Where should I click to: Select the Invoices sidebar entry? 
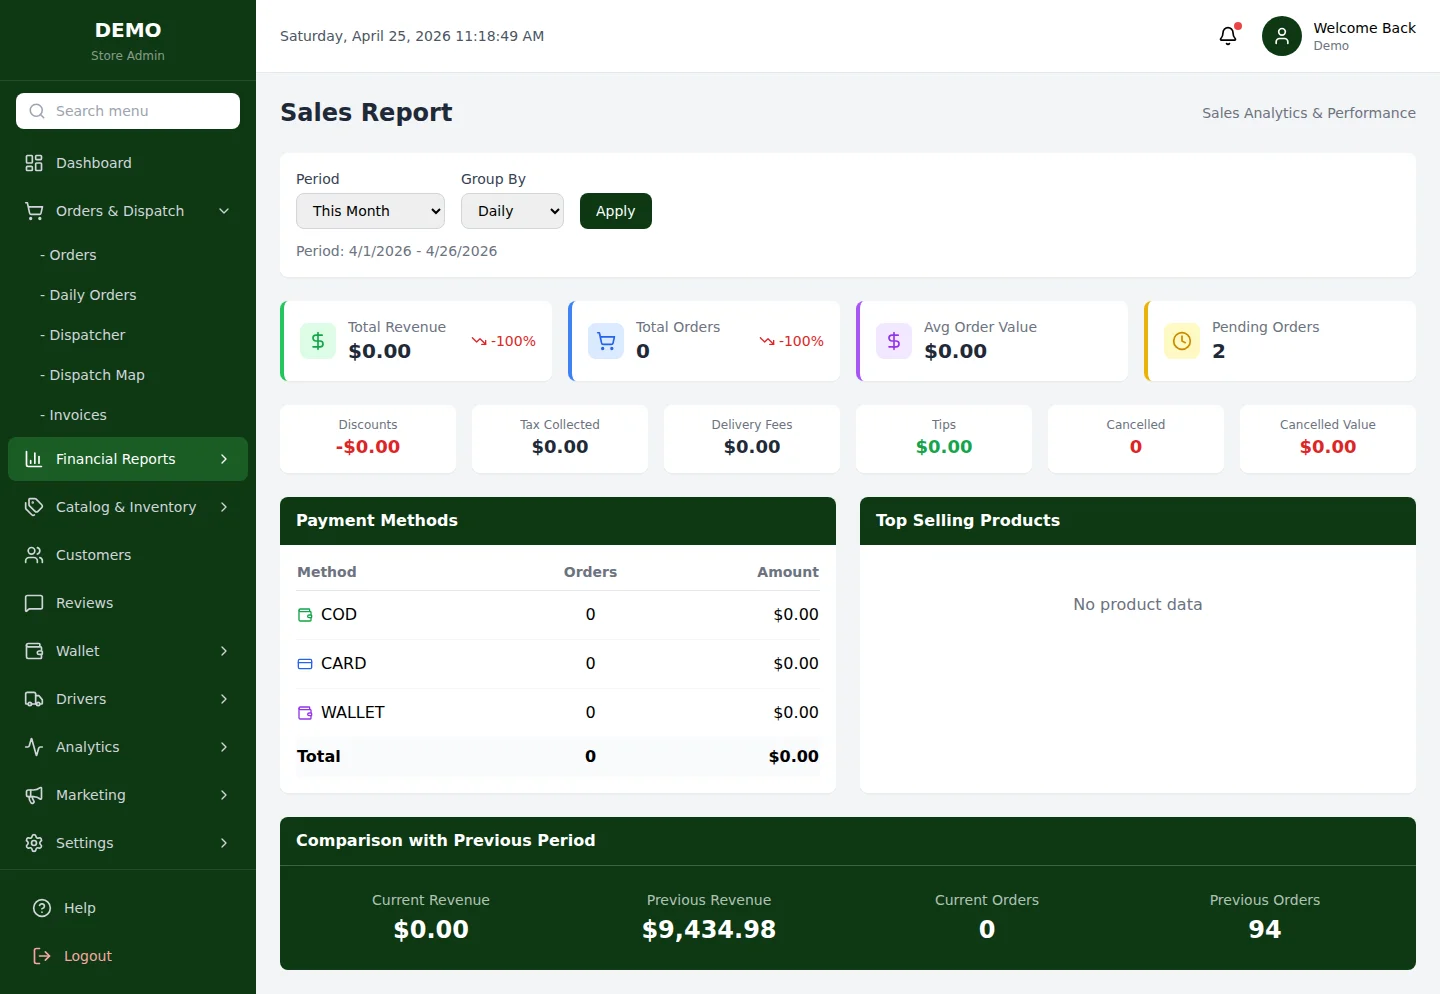(77, 415)
